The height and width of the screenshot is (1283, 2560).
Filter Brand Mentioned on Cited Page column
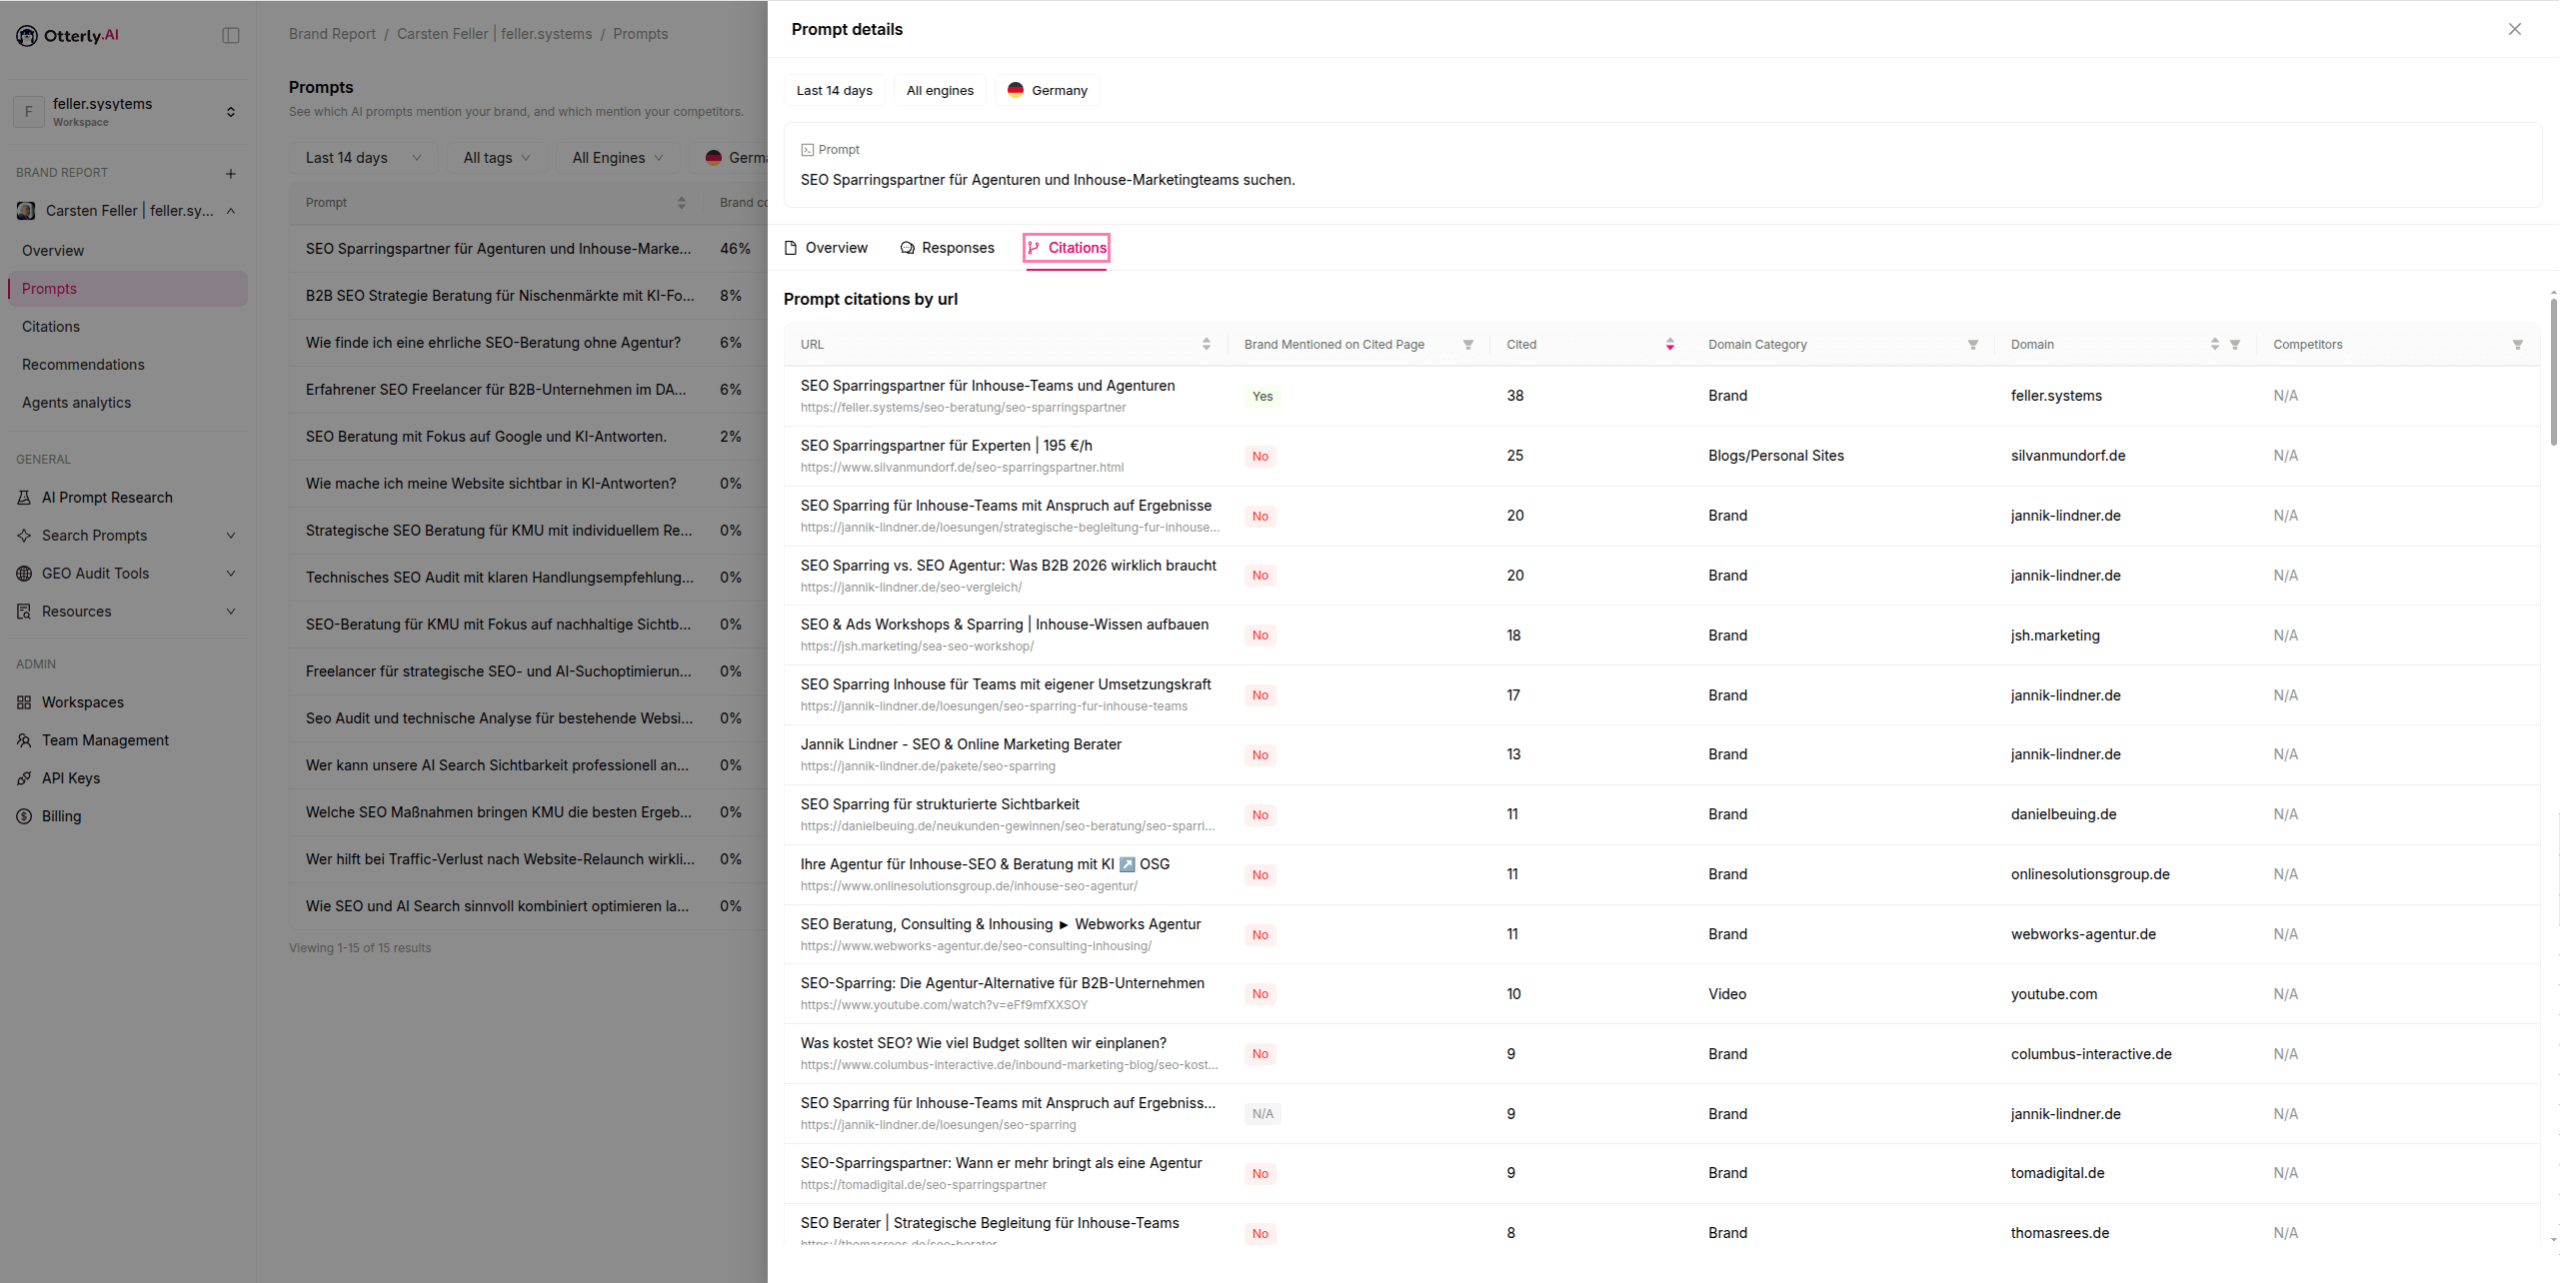1468,345
